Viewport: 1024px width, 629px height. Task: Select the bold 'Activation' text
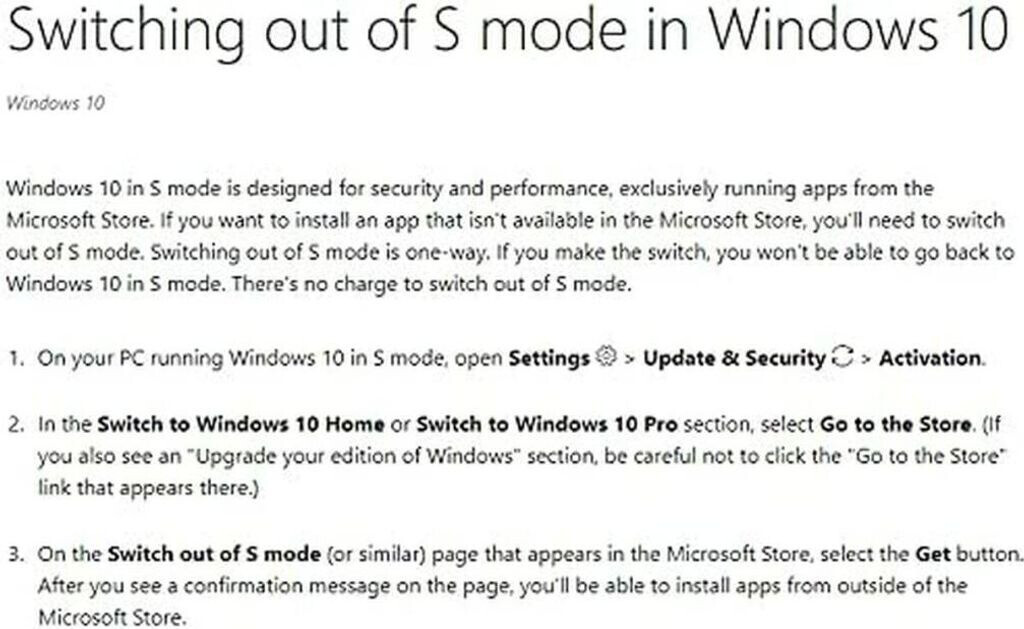(931, 358)
